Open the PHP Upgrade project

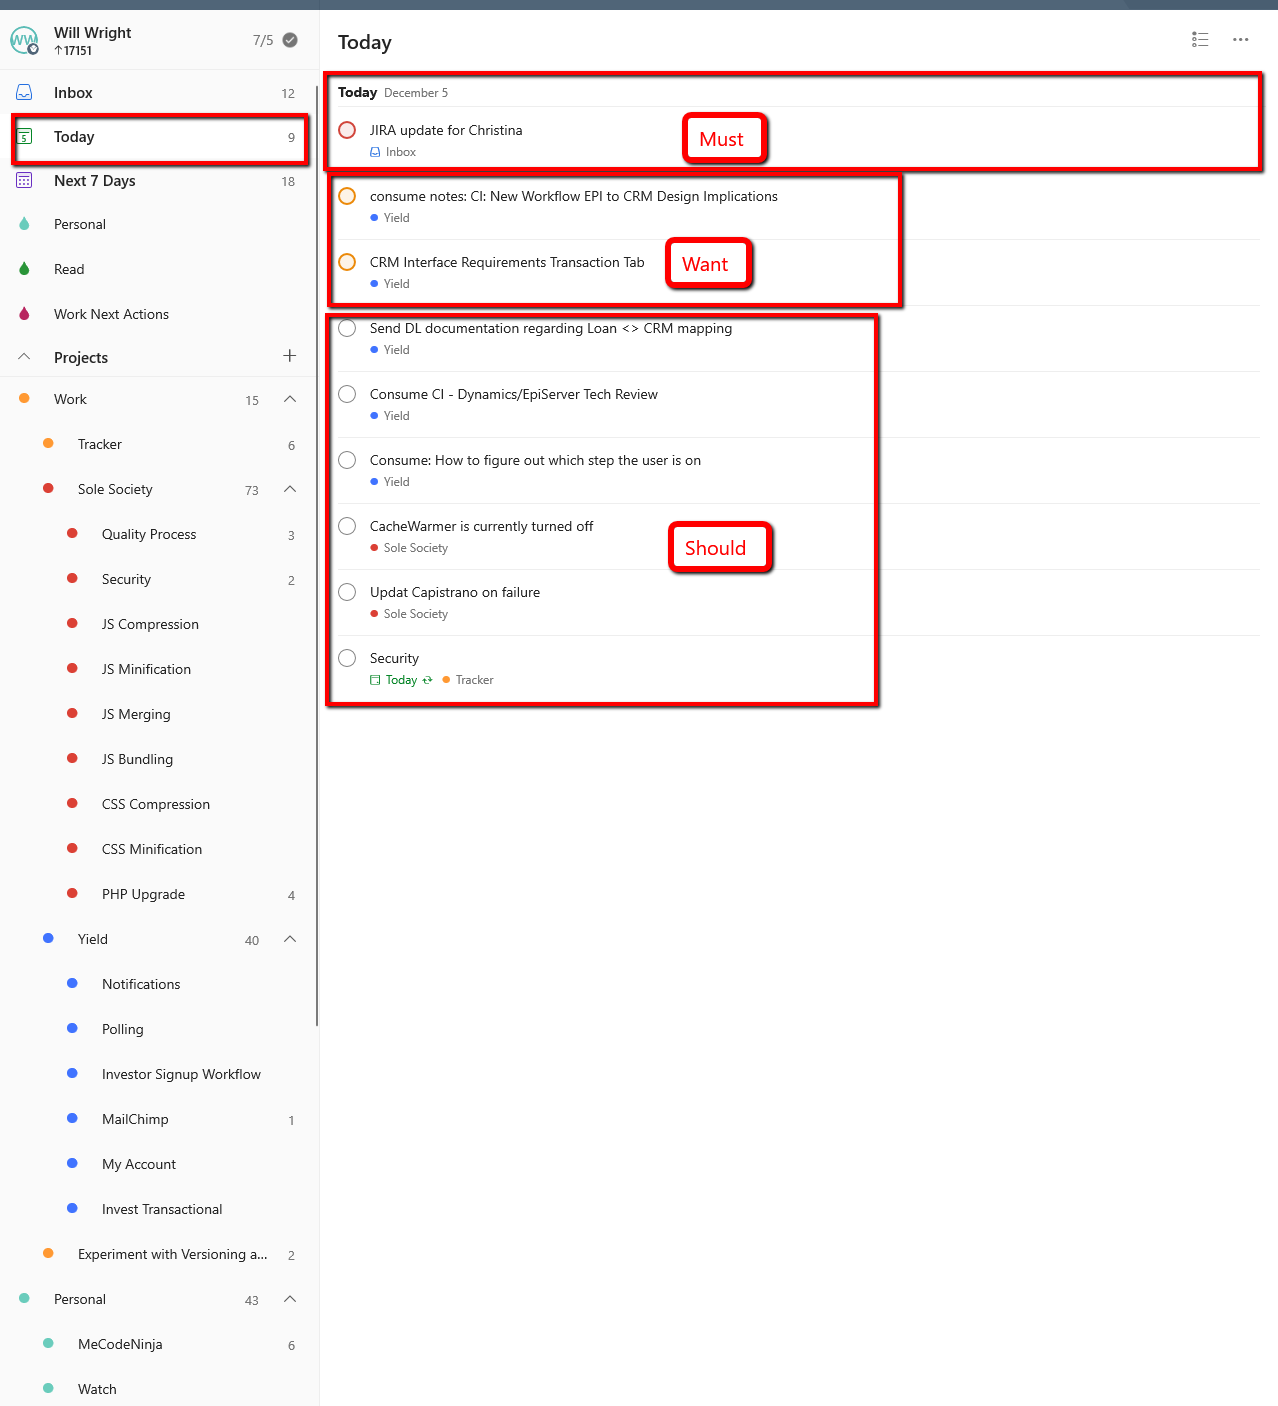(x=158, y=894)
